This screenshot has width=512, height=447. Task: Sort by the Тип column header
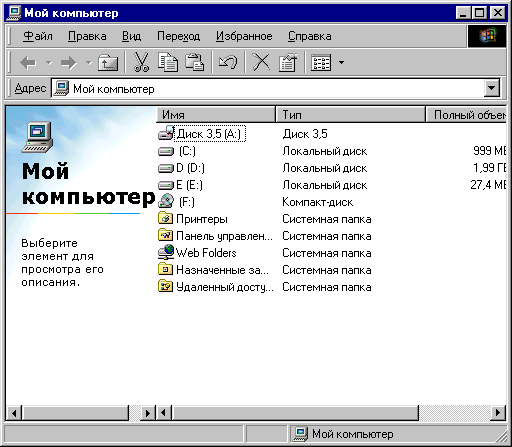pos(351,115)
